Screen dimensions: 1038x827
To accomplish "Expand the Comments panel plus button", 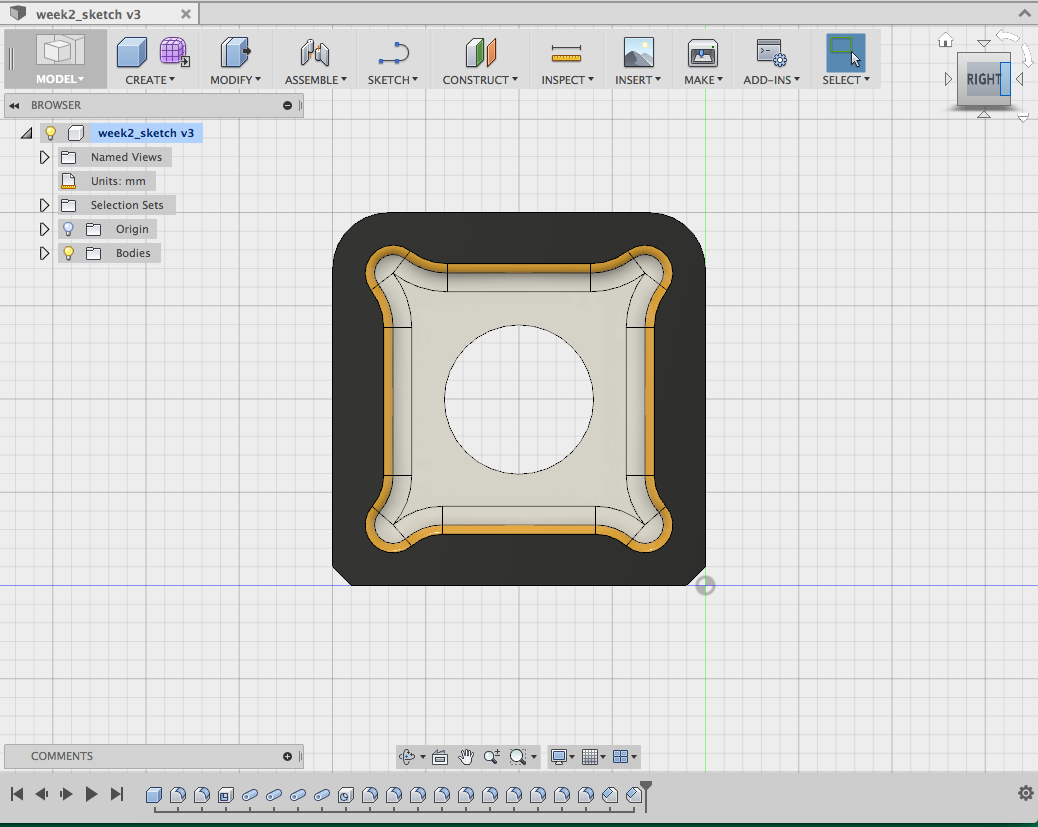I will [287, 756].
